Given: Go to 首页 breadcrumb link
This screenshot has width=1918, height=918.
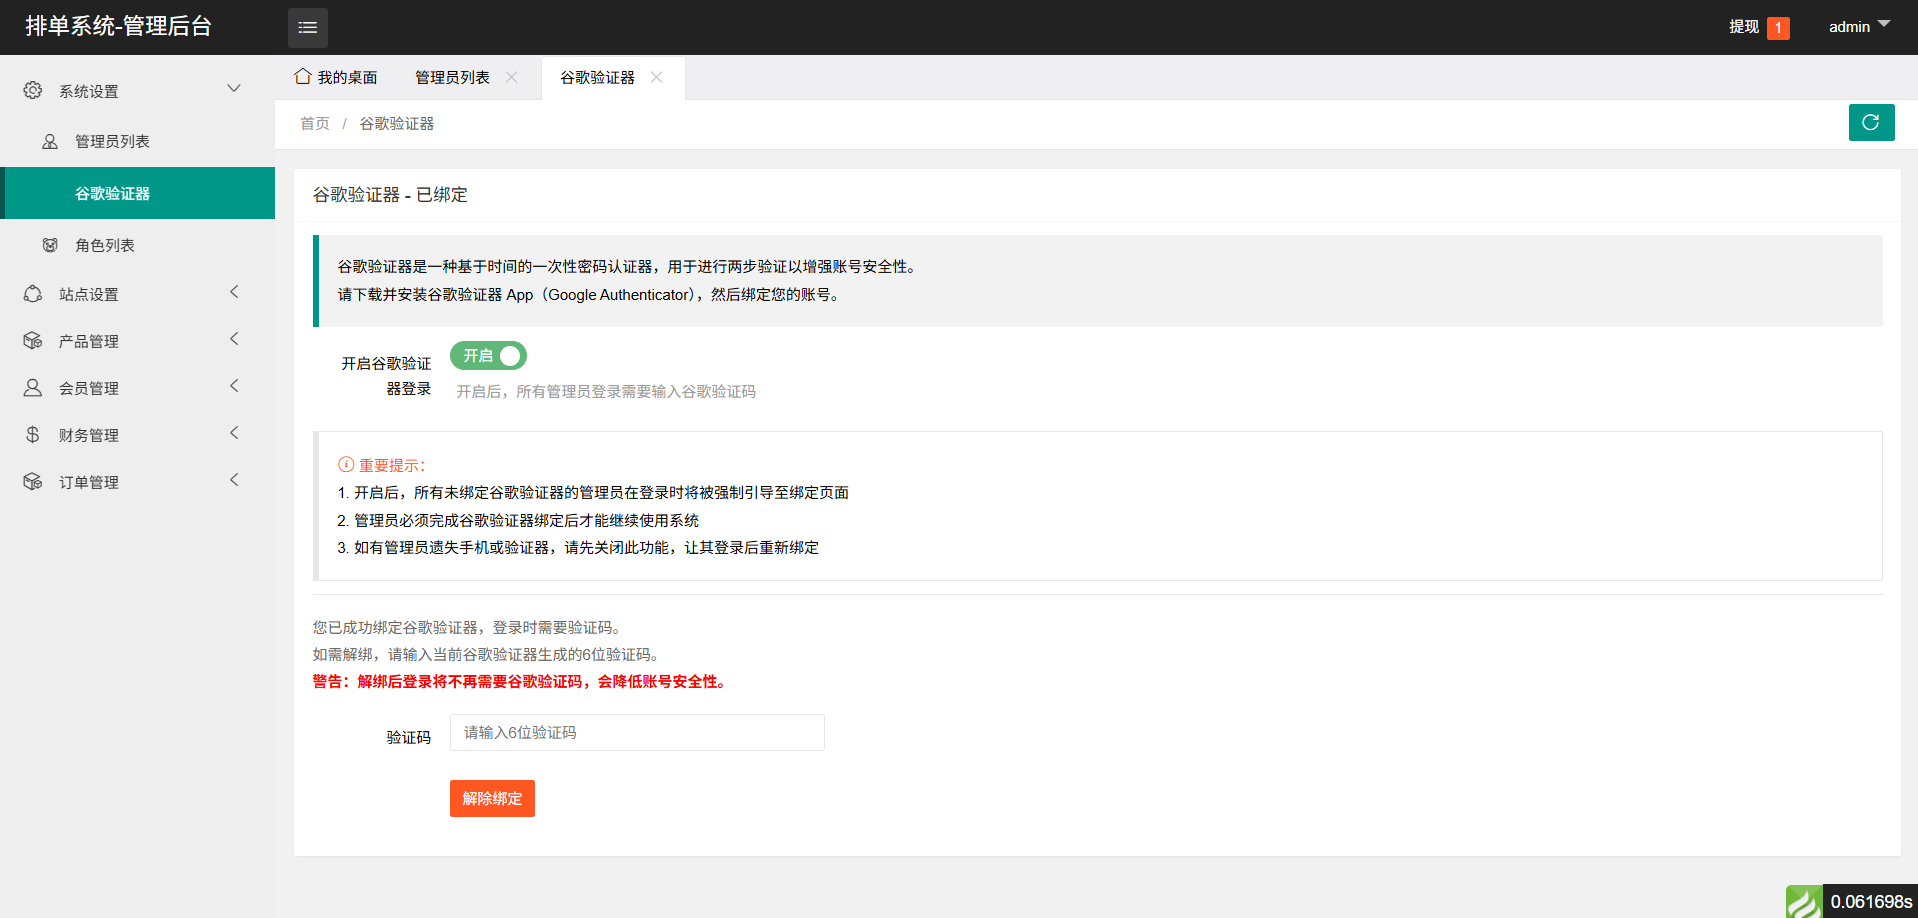Looking at the screenshot, I should [314, 124].
